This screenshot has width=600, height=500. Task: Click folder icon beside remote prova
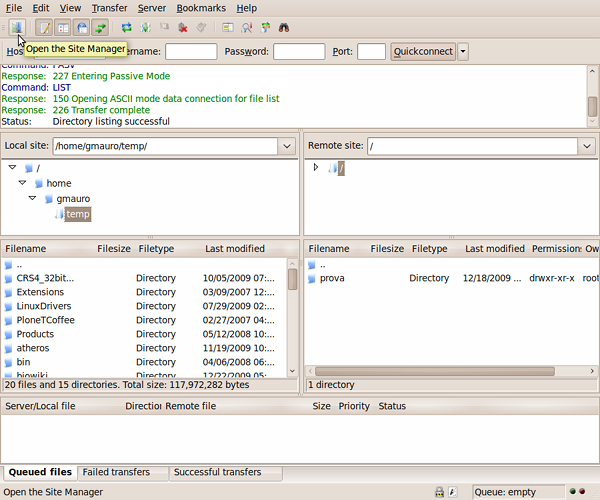click(x=312, y=278)
